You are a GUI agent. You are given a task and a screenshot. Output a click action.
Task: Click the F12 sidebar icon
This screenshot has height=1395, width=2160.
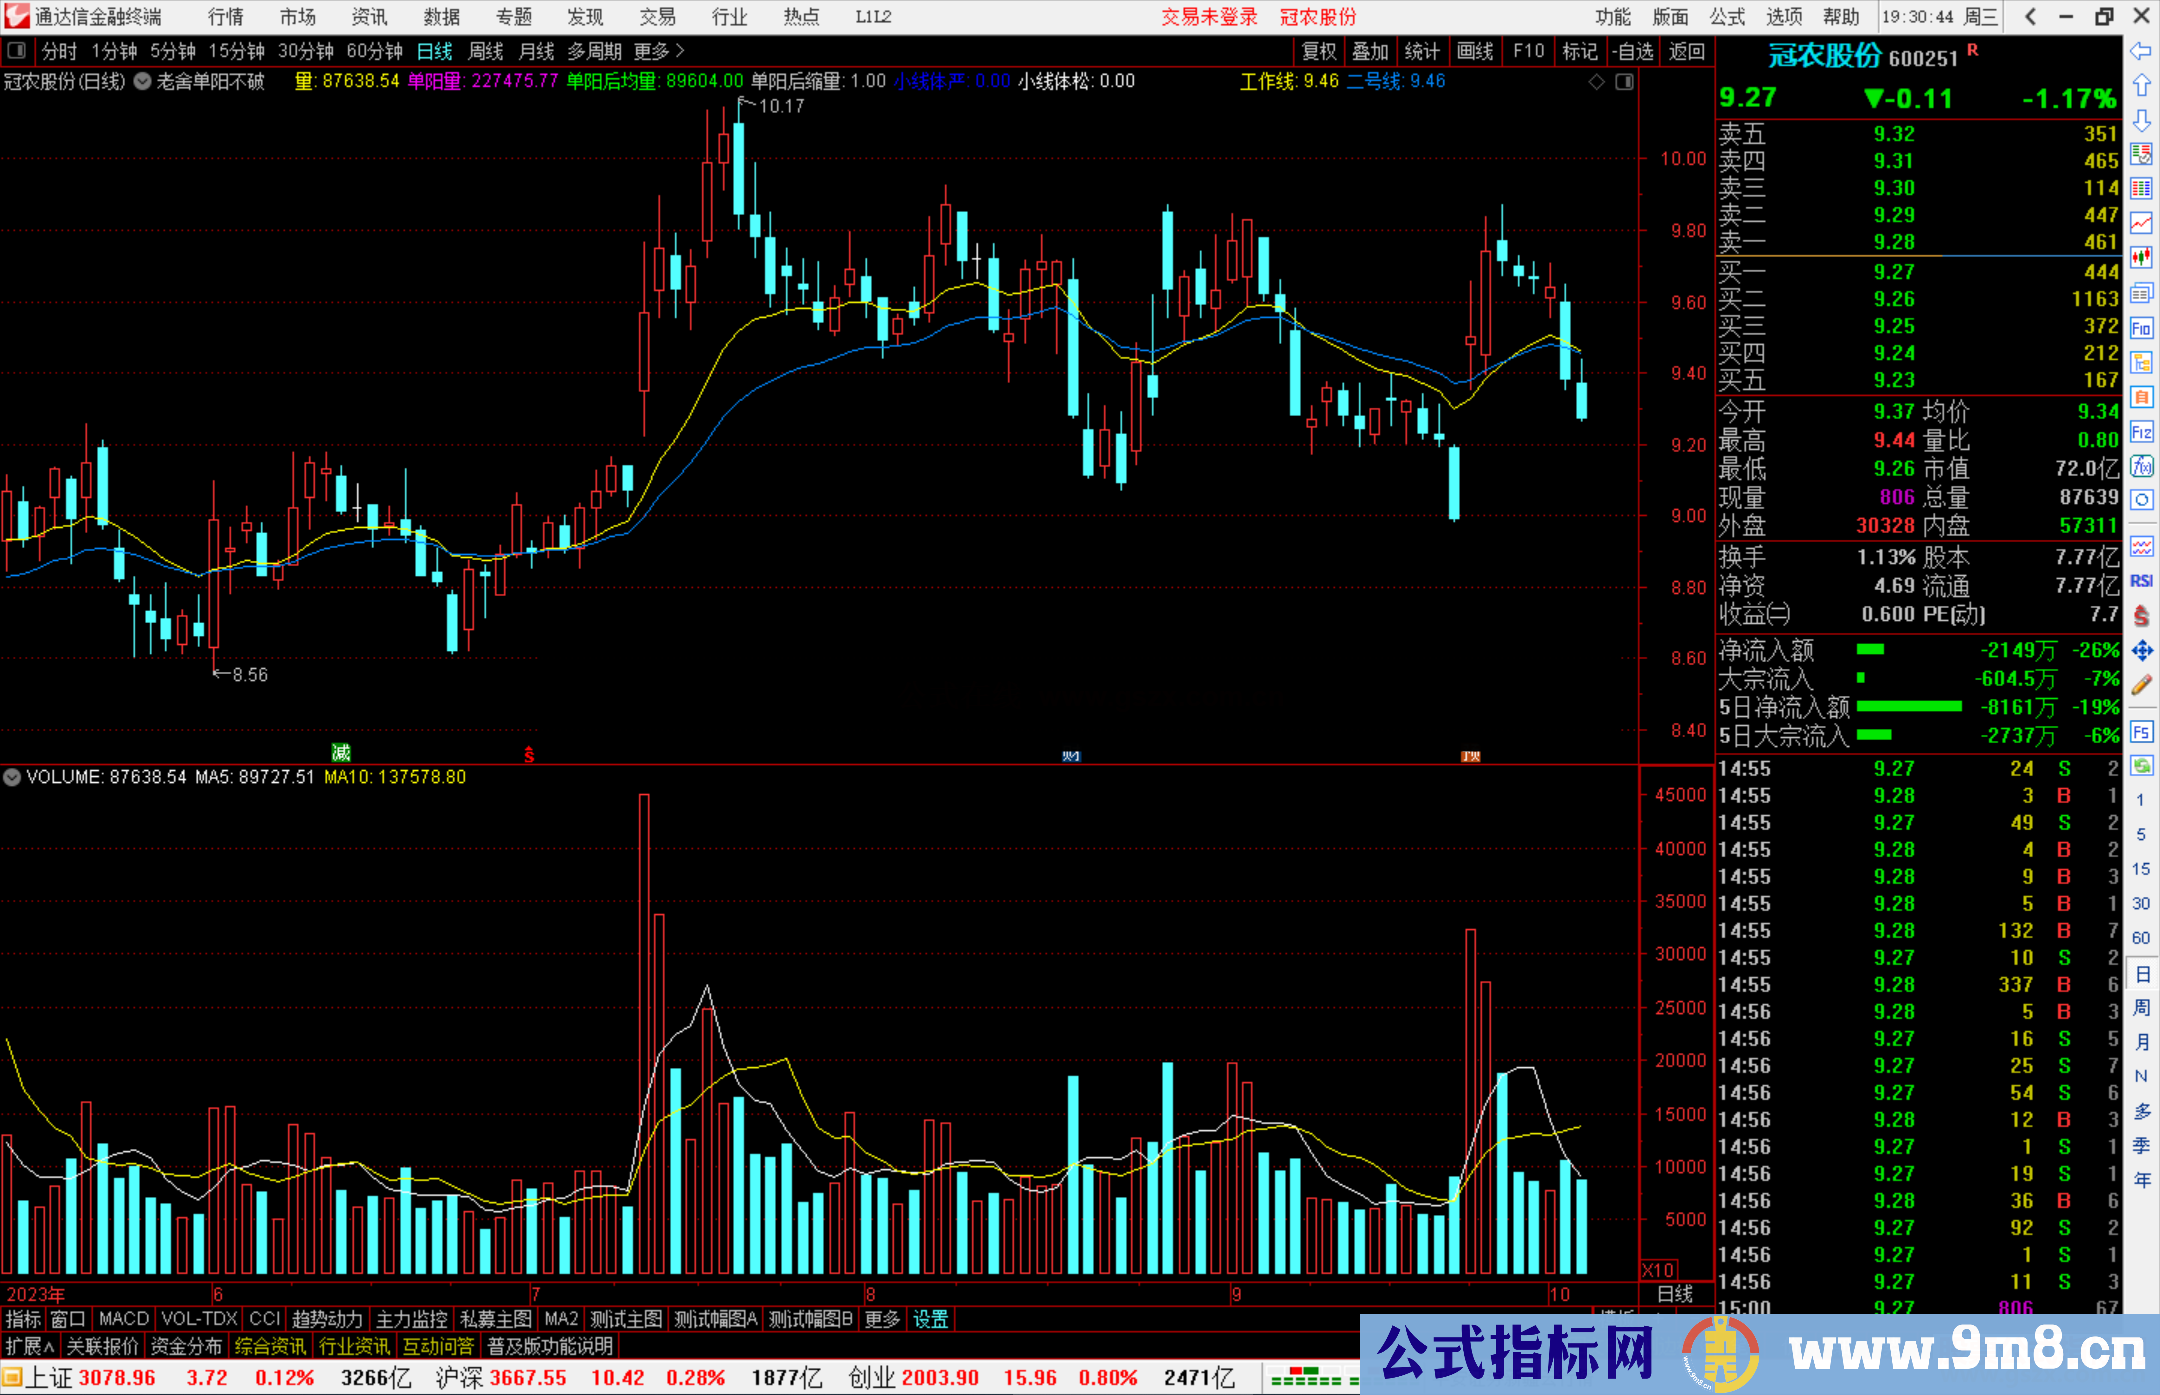[2141, 432]
